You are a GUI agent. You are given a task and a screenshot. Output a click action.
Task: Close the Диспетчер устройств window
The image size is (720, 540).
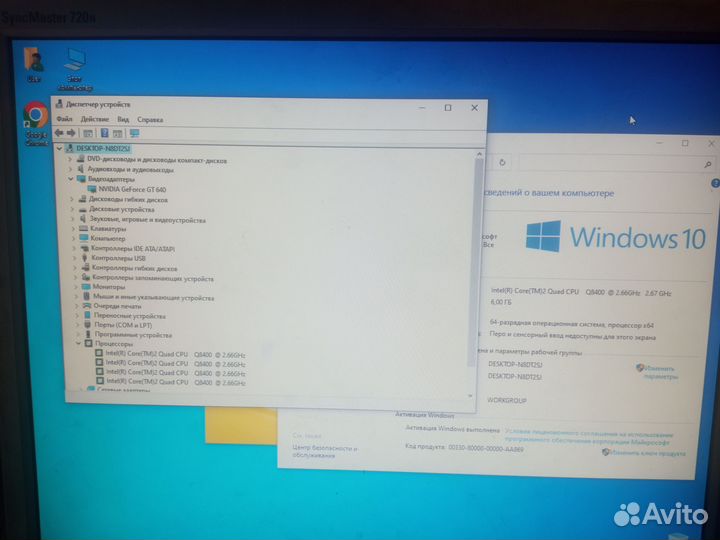pyautogui.click(x=474, y=108)
